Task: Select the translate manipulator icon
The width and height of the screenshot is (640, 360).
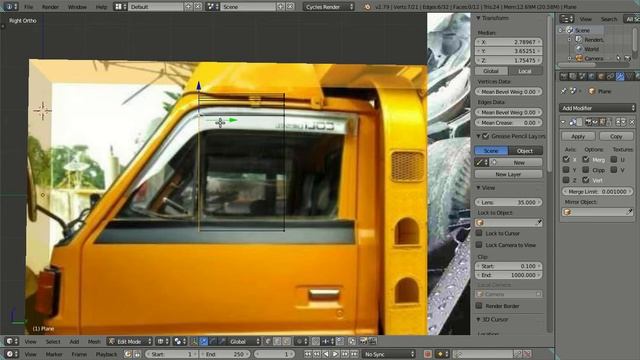Action: pyautogui.click(x=204, y=341)
